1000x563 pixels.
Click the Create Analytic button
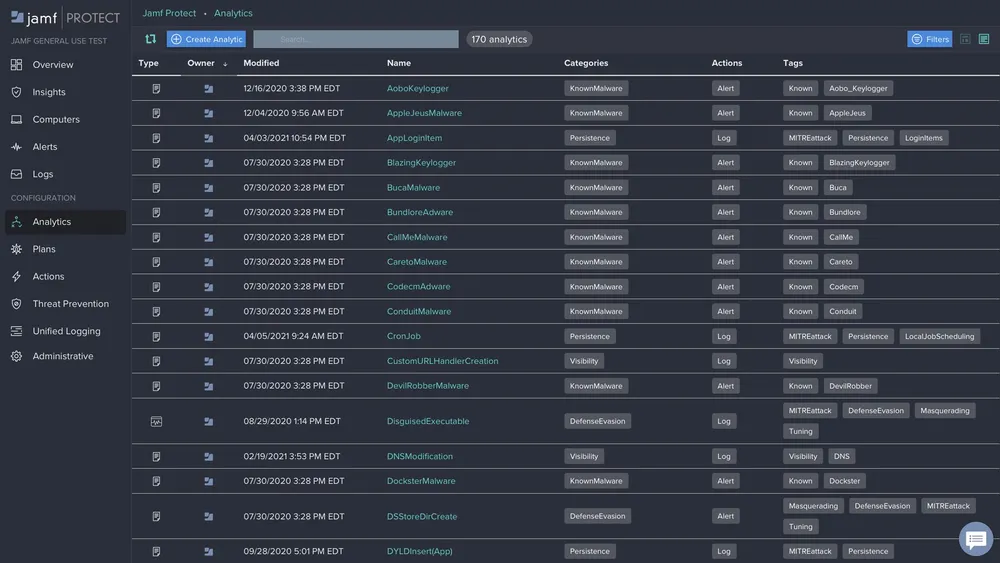[x=206, y=39]
